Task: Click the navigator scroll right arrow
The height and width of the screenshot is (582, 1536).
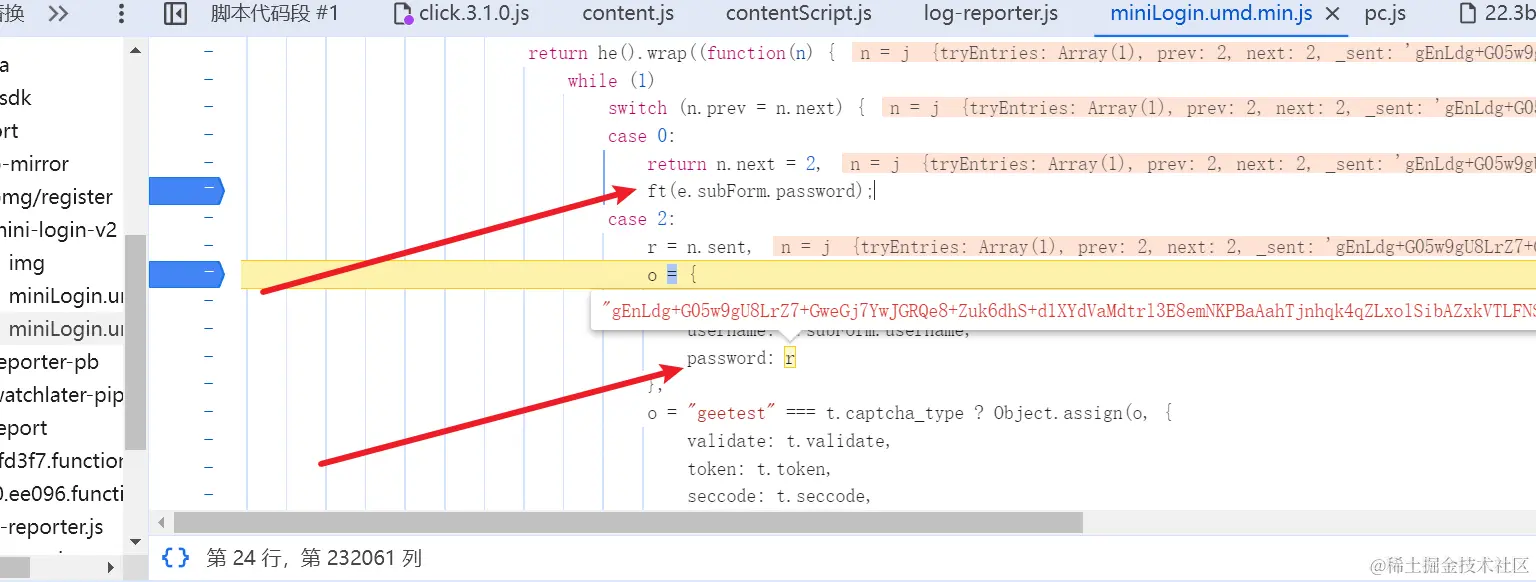Action: tap(111, 567)
